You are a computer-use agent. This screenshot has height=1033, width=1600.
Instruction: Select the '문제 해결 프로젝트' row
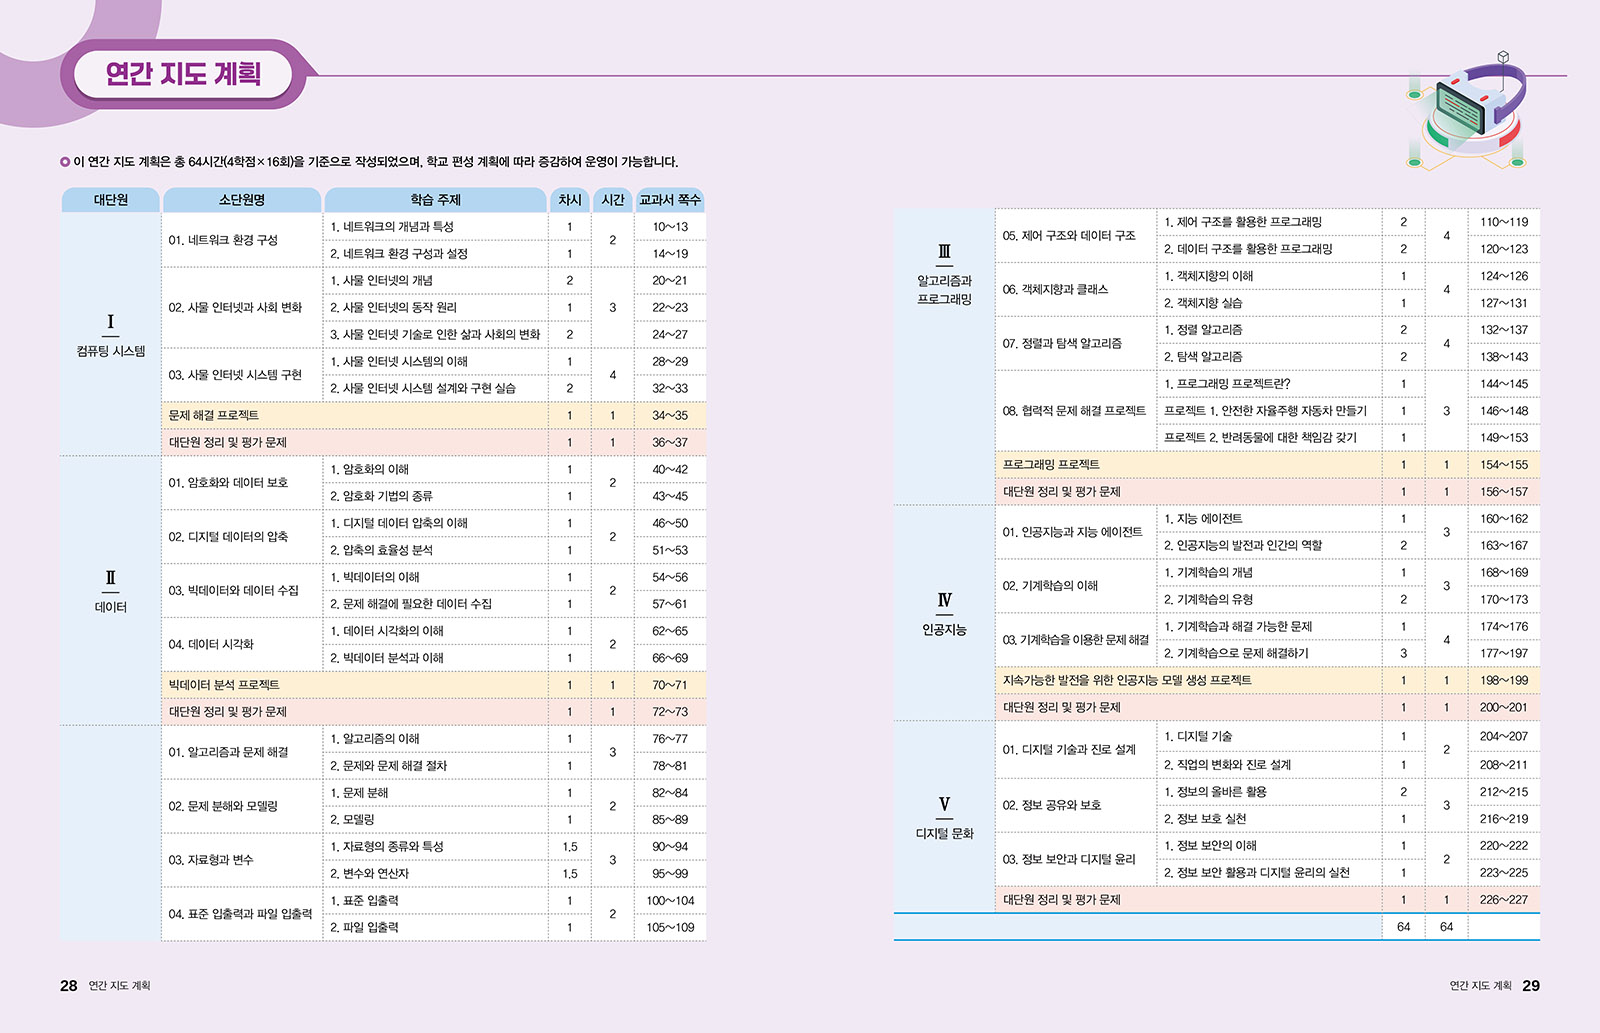434,415
